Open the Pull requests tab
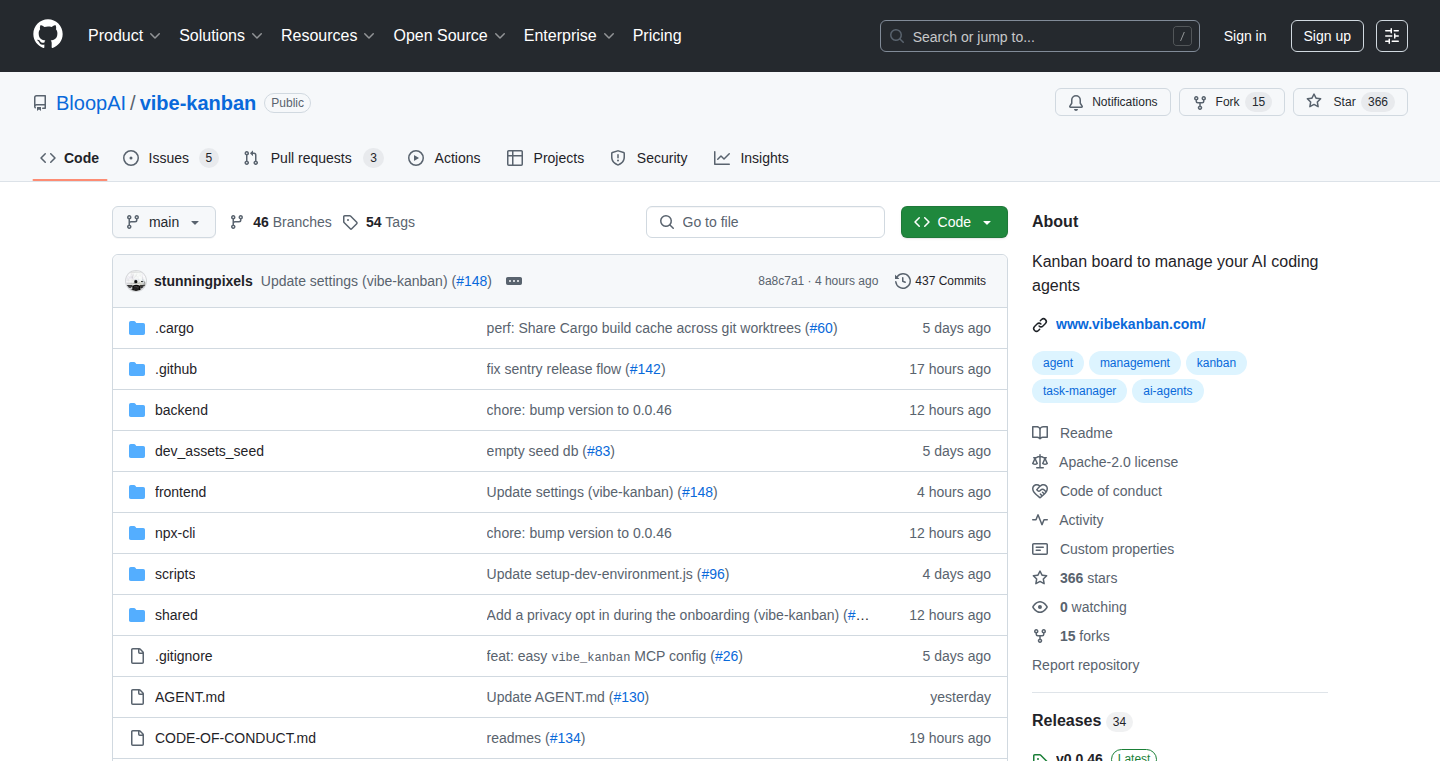1440x761 pixels. point(313,158)
